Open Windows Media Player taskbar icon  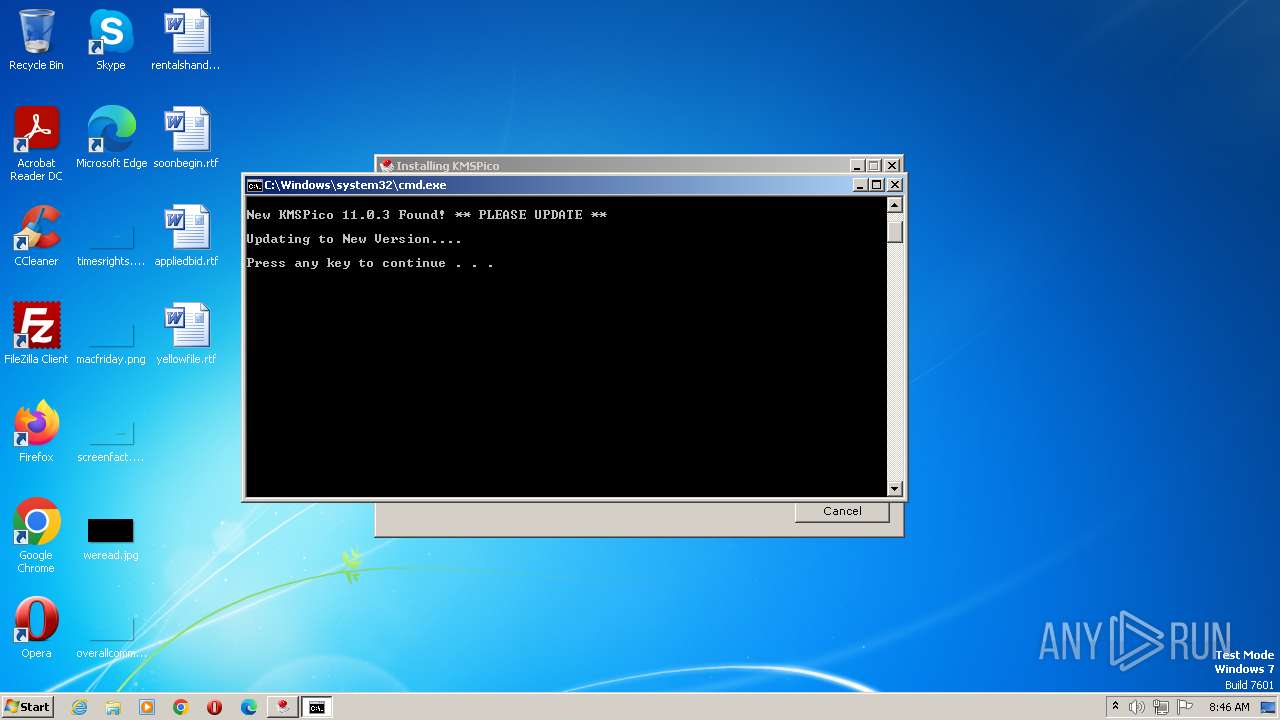click(x=147, y=707)
